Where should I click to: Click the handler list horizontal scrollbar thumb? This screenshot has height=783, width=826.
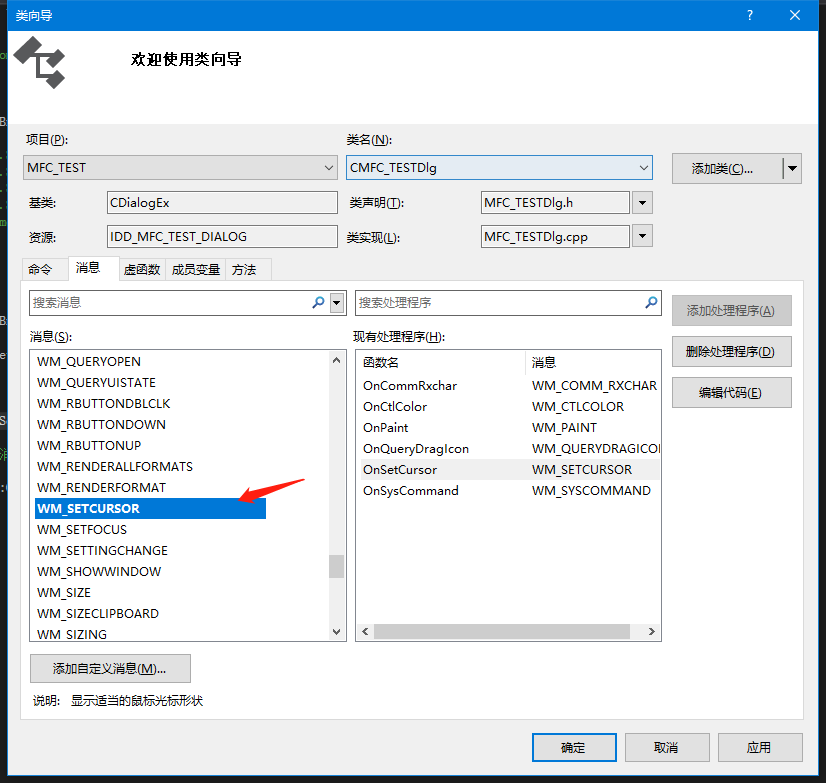(x=502, y=631)
